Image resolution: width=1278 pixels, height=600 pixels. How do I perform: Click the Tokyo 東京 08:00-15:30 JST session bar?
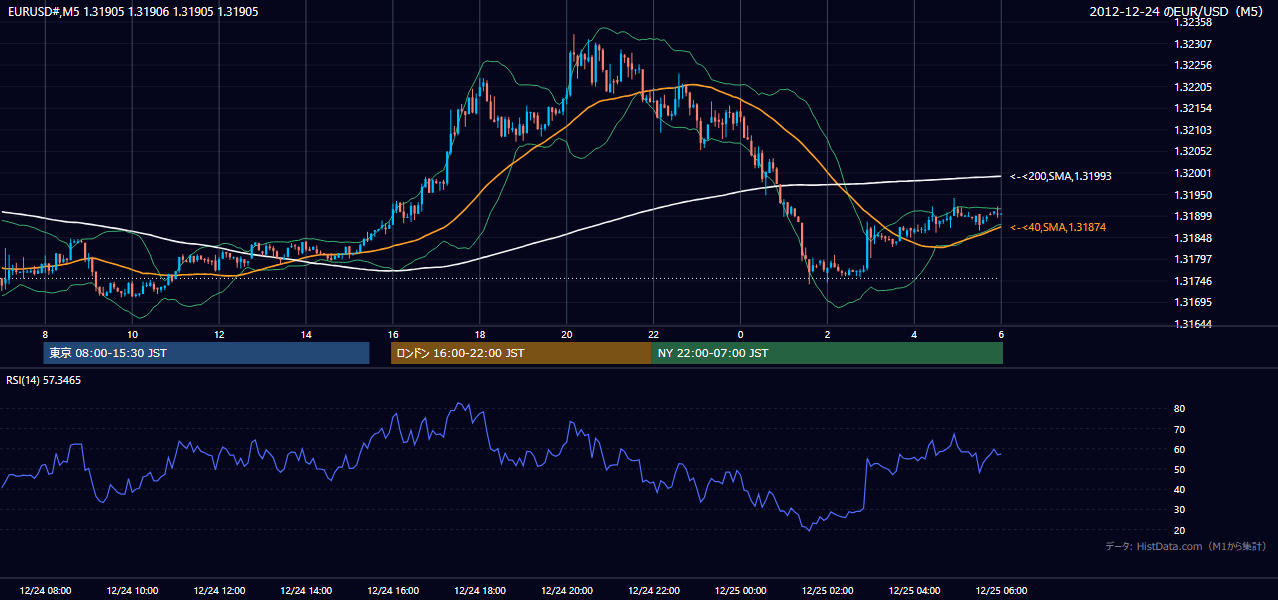206,353
